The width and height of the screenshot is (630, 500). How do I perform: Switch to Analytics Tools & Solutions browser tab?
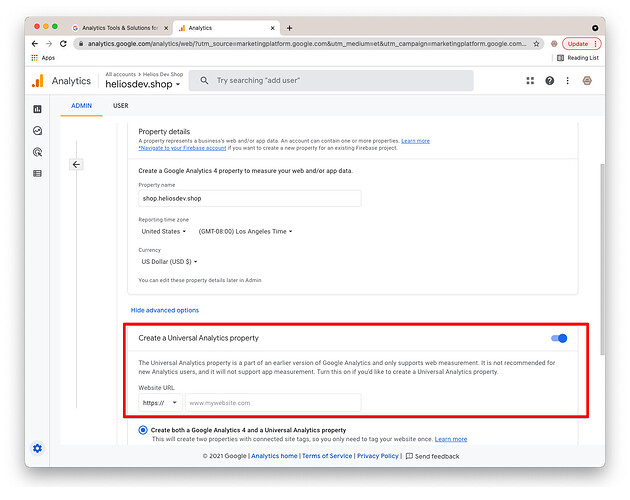(120, 28)
